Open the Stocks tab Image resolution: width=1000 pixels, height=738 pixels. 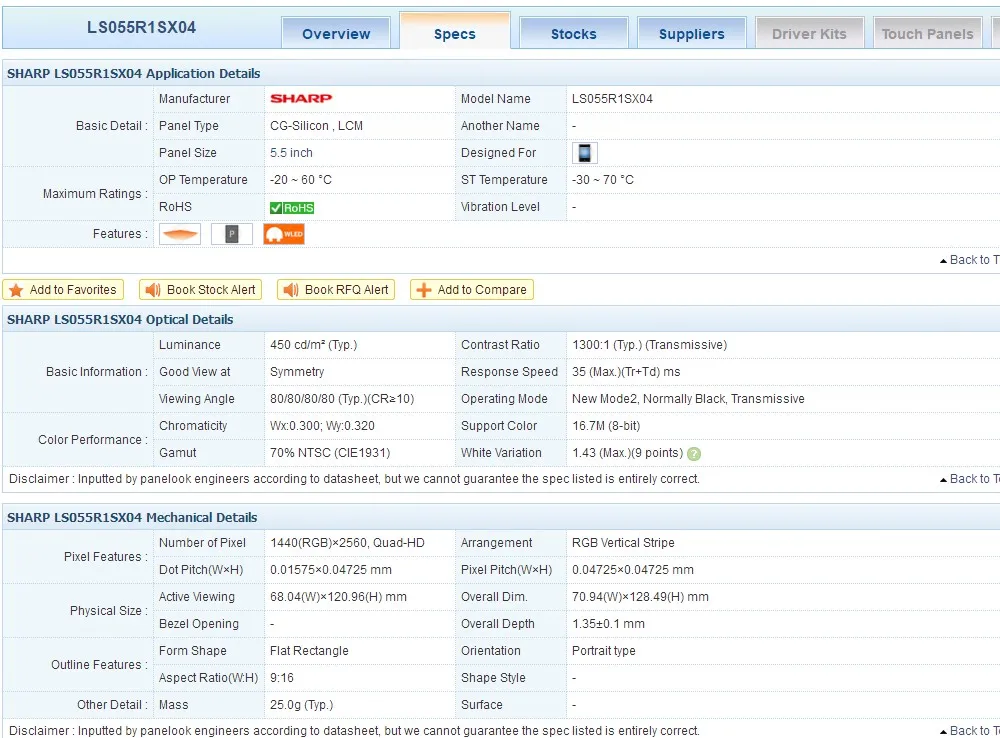[x=573, y=33]
